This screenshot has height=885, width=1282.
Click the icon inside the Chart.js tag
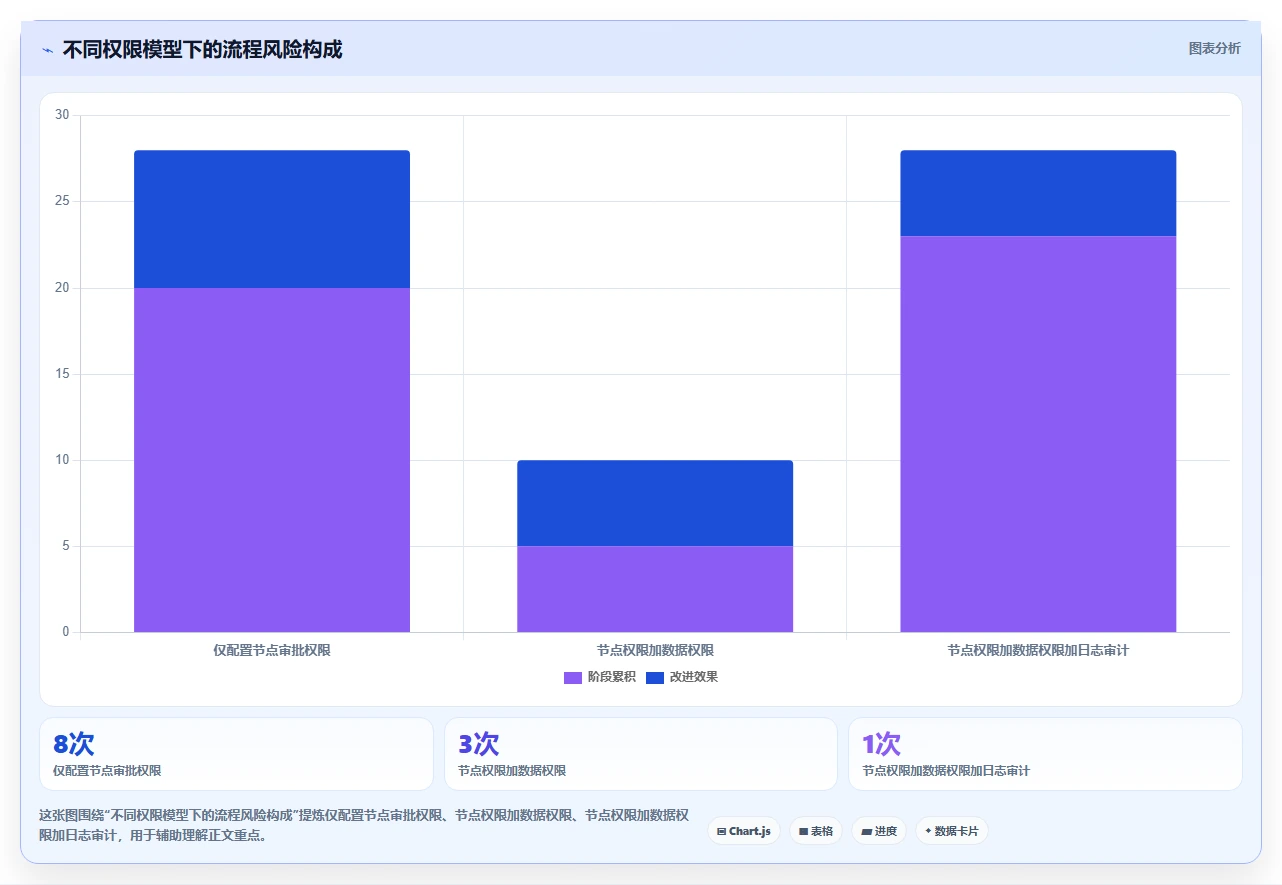coord(721,831)
